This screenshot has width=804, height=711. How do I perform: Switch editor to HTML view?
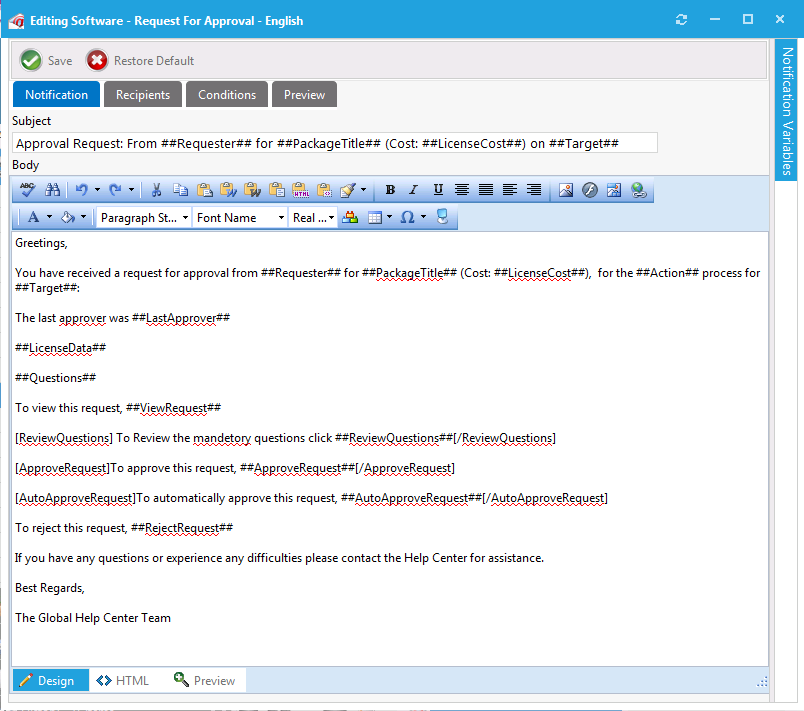(x=123, y=681)
